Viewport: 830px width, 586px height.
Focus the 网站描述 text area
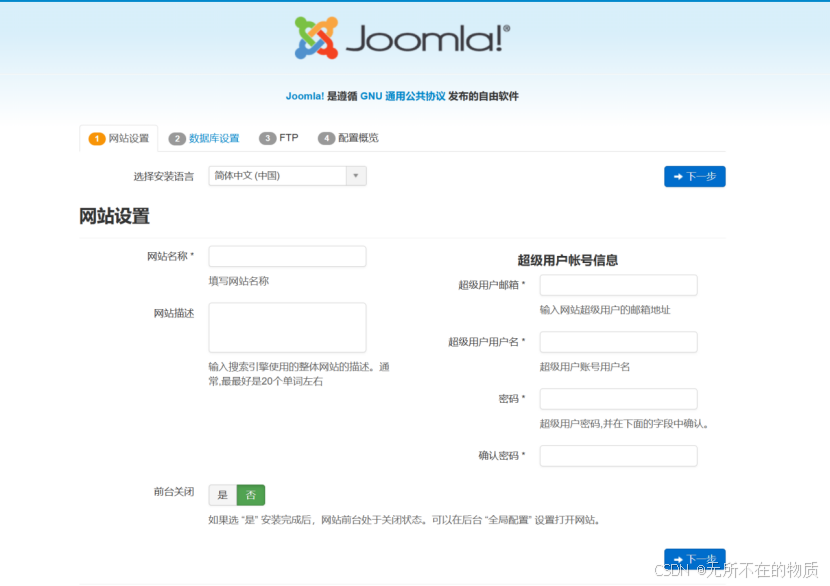pyautogui.click(x=287, y=328)
